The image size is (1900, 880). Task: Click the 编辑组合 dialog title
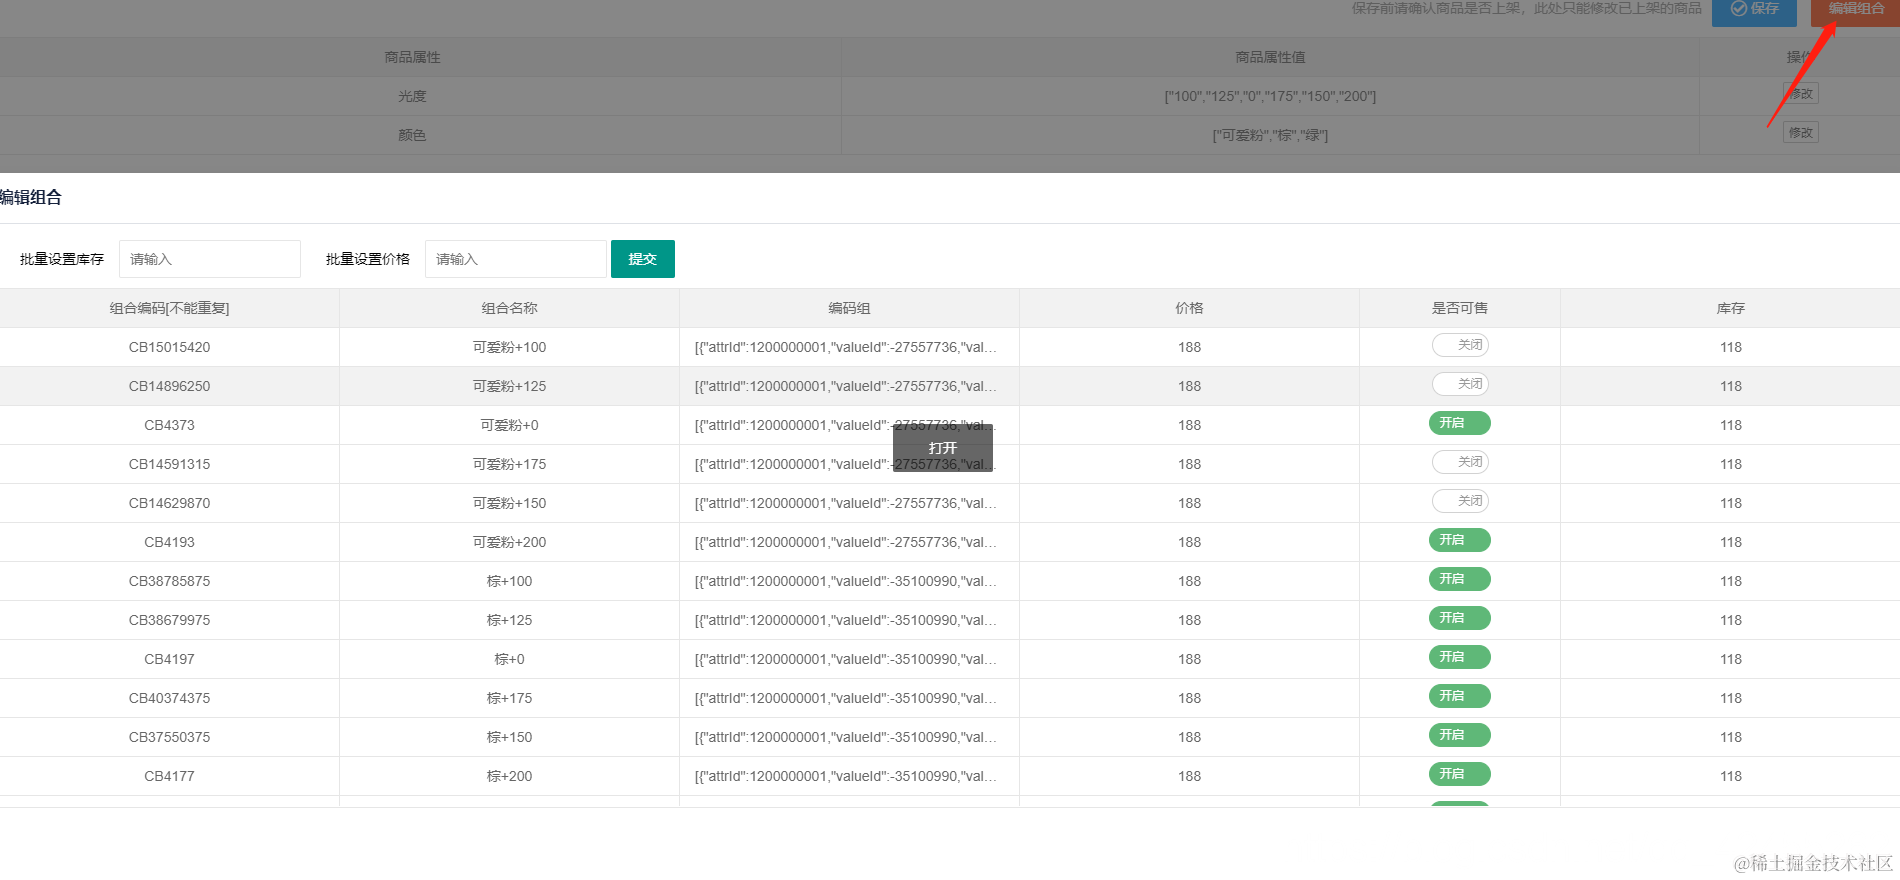click(x=31, y=197)
